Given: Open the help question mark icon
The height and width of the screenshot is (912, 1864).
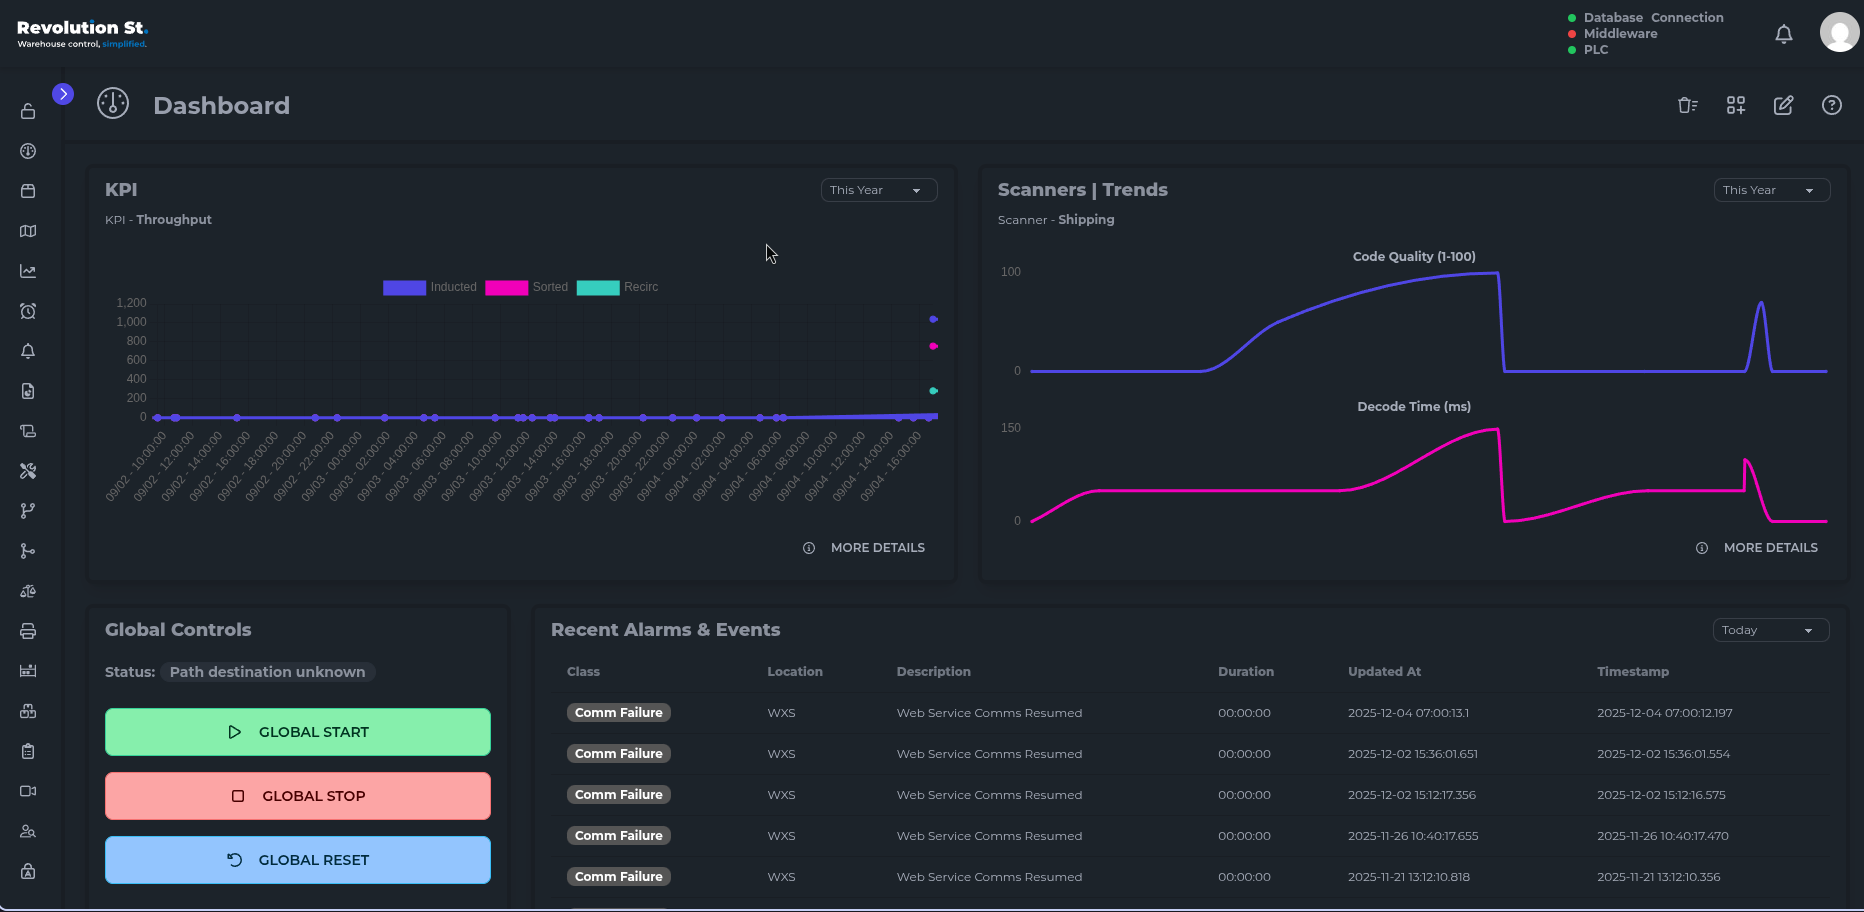Looking at the screenshot, I should click(x=1831, y=105).
